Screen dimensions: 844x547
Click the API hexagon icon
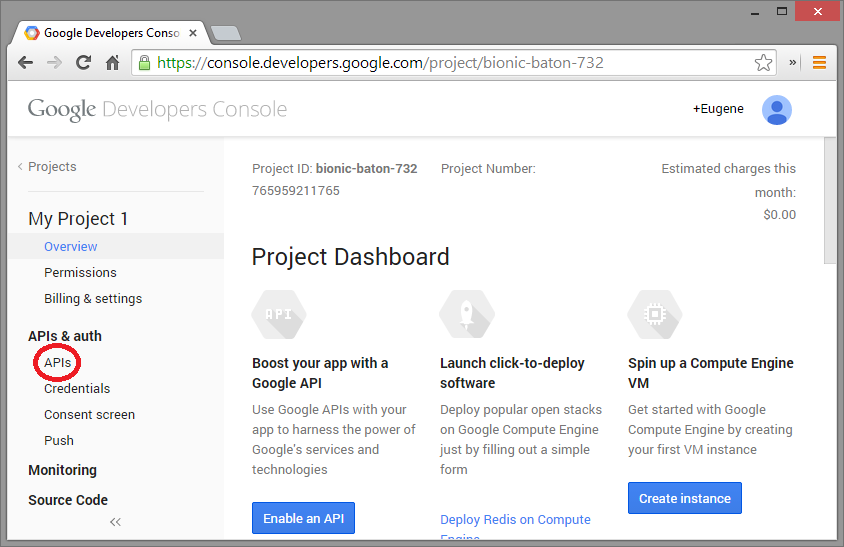[279, 314]
